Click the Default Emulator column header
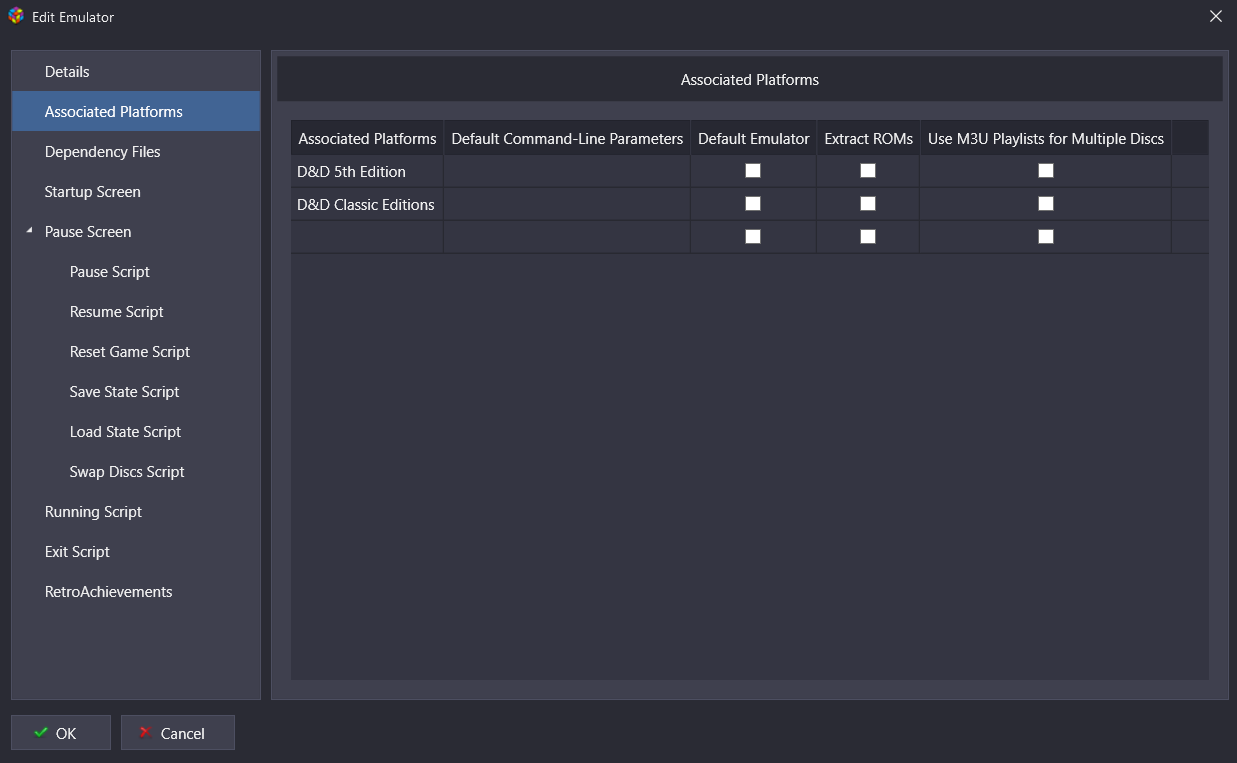The width and height of the screenshot is (1237, 763). coord(753,138)
